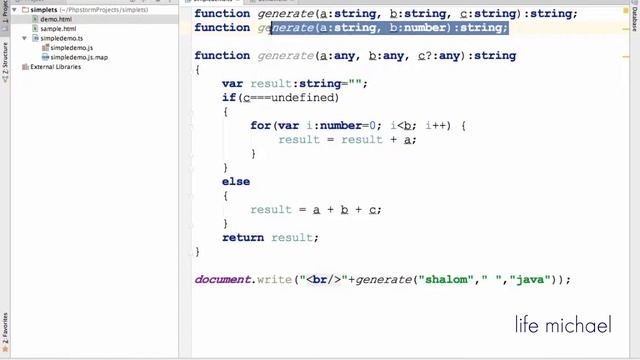Click 'c?:any' parameter in function signature
The image size is (640, 360).
click(x=440, y=56)
